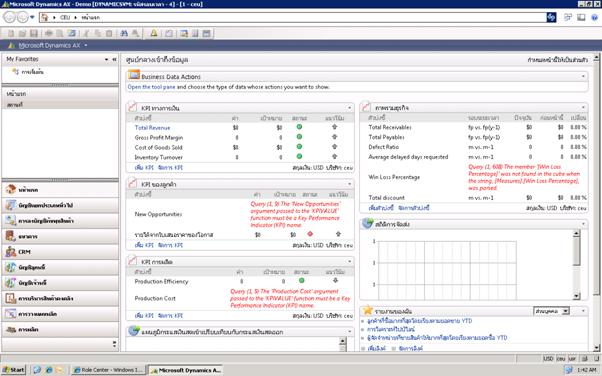Click the home icon in the address bar

(x=45, y=18)
